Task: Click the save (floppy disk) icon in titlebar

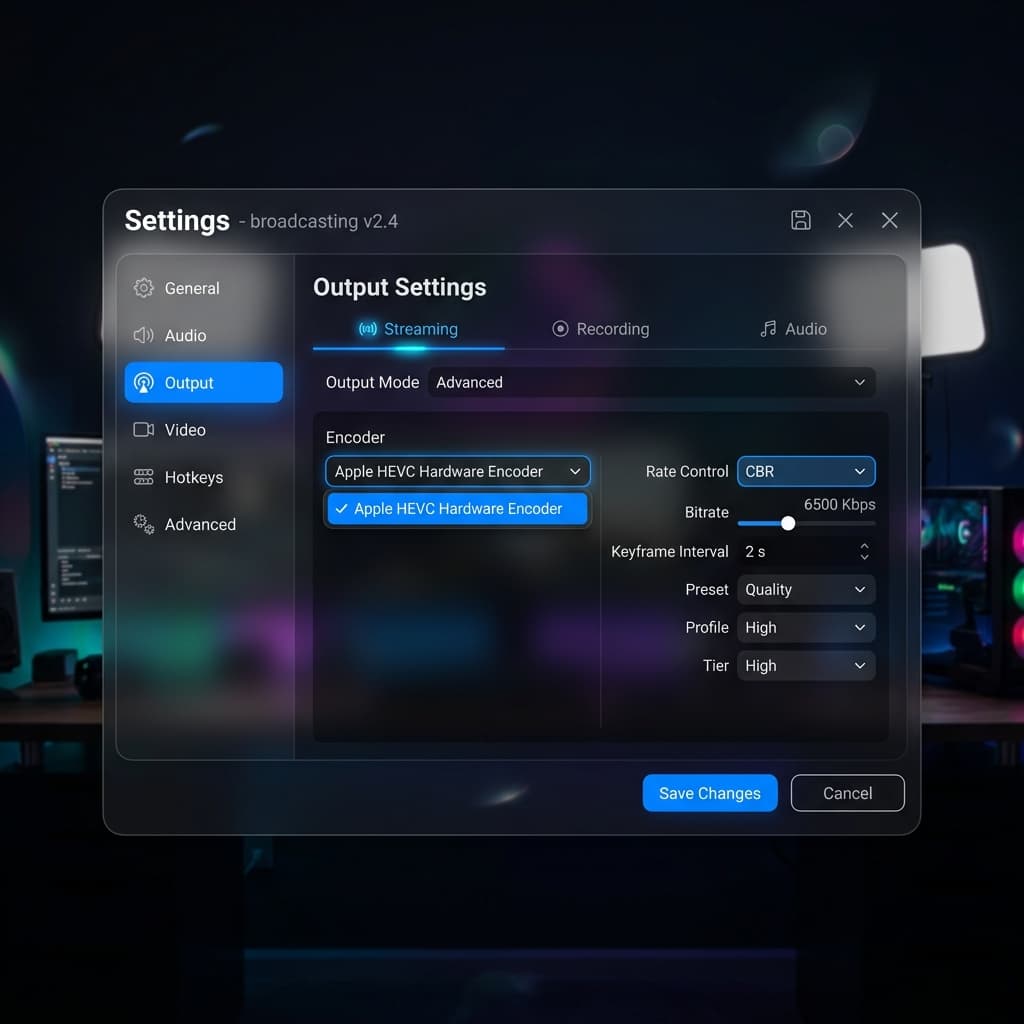Action: click(x=801, y=220)
